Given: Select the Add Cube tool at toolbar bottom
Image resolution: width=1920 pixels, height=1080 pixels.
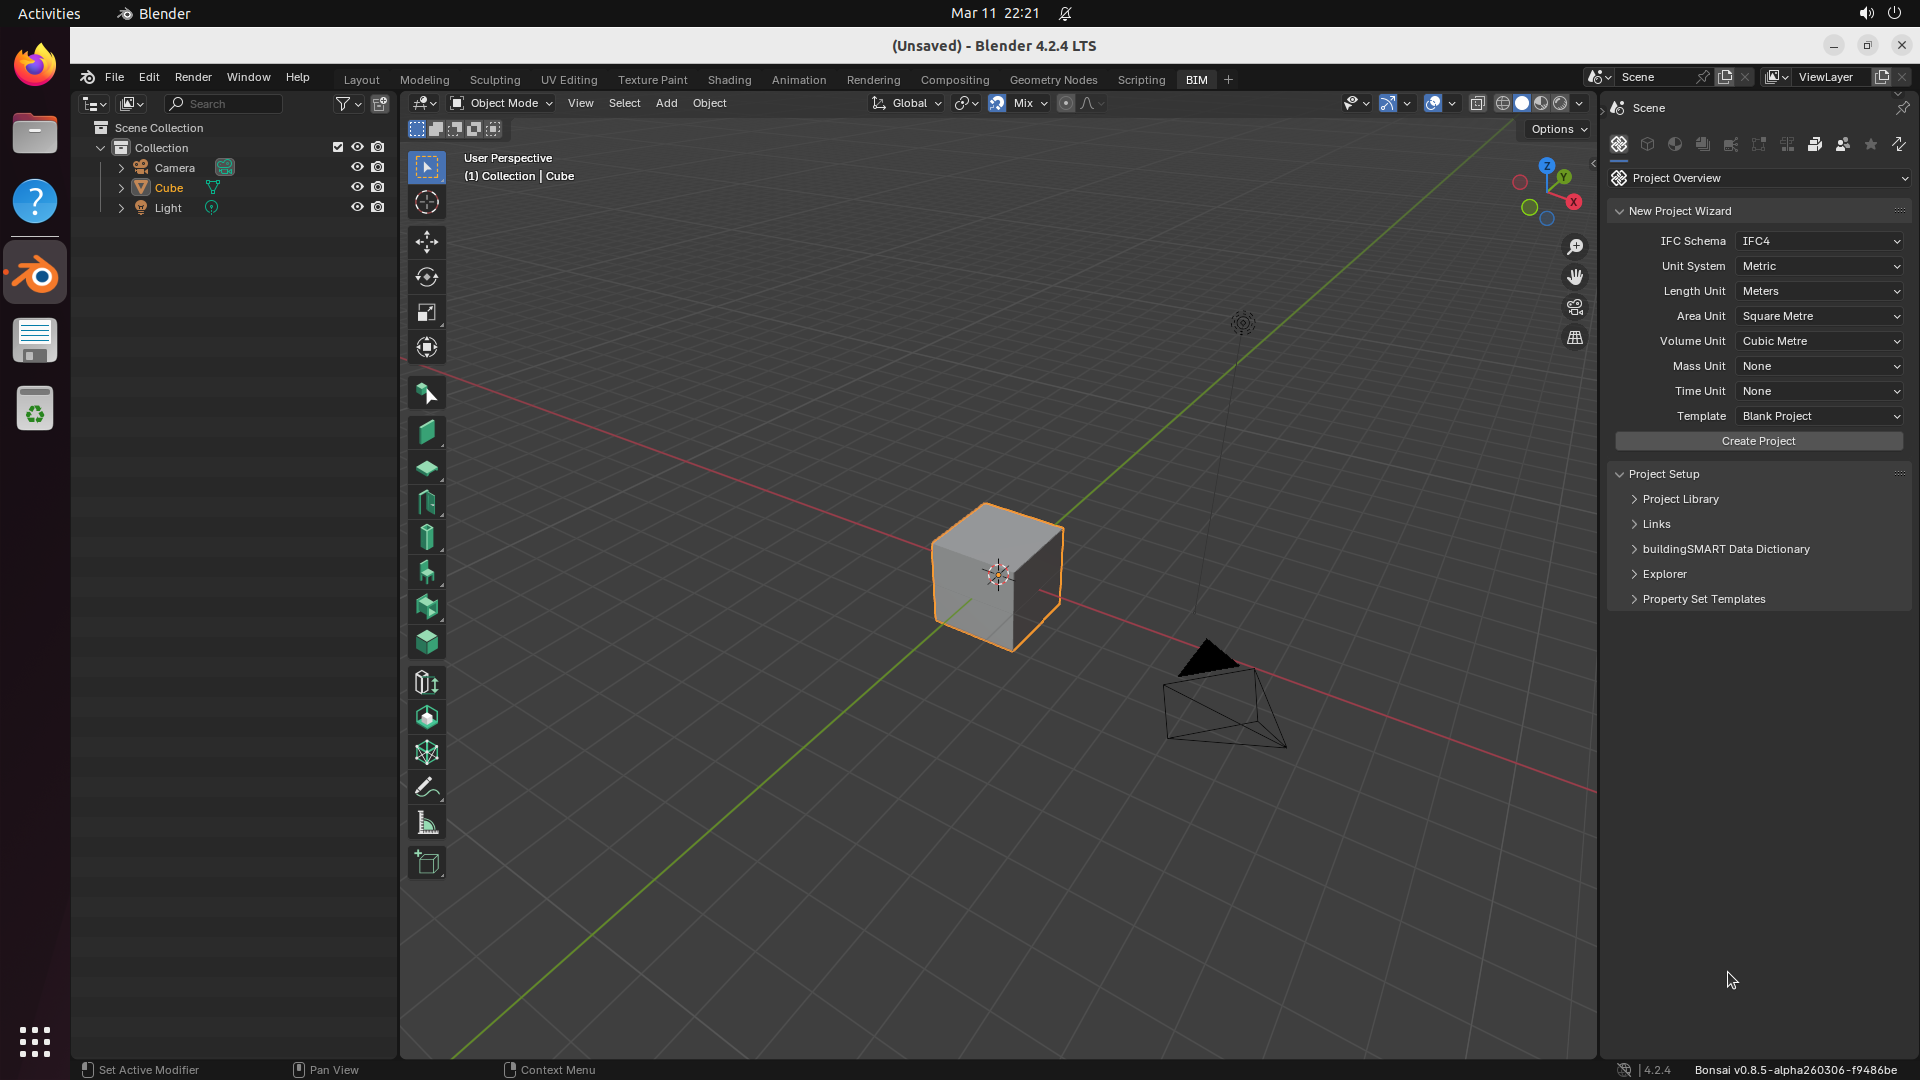Looking at the screenshot, I should coord(427,863).
